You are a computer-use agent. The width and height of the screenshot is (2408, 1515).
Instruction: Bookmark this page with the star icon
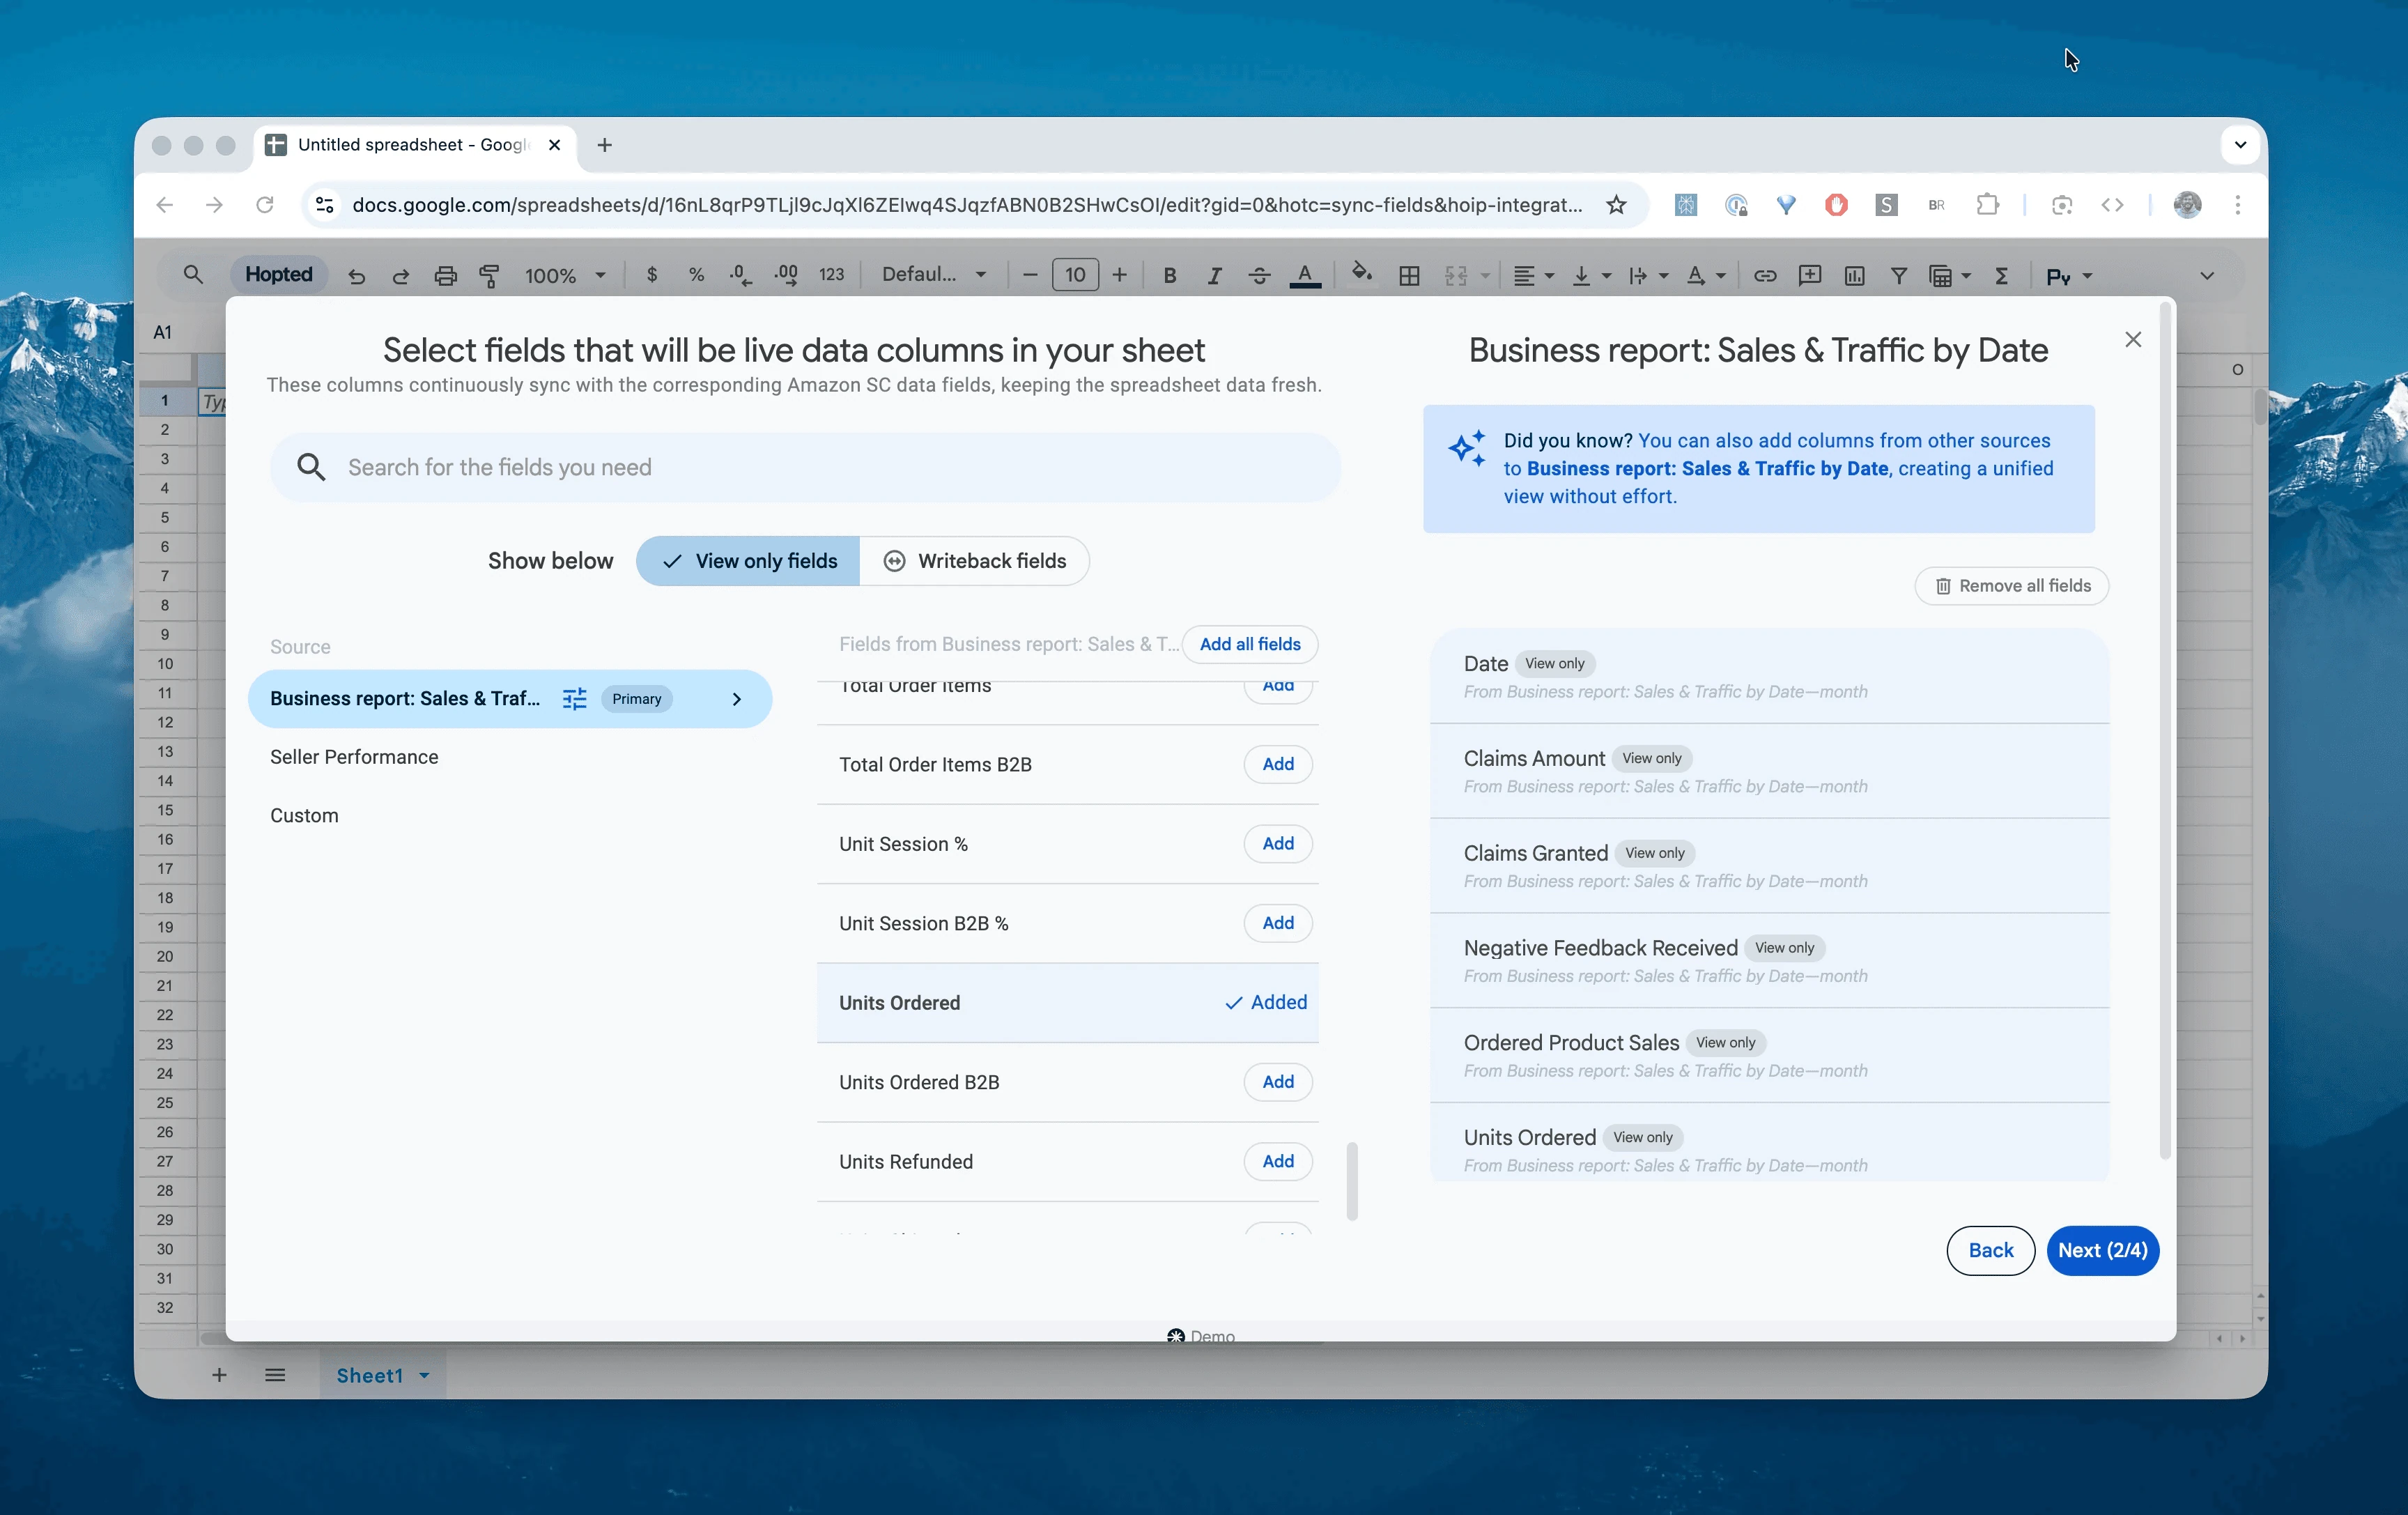[1616, 205]
